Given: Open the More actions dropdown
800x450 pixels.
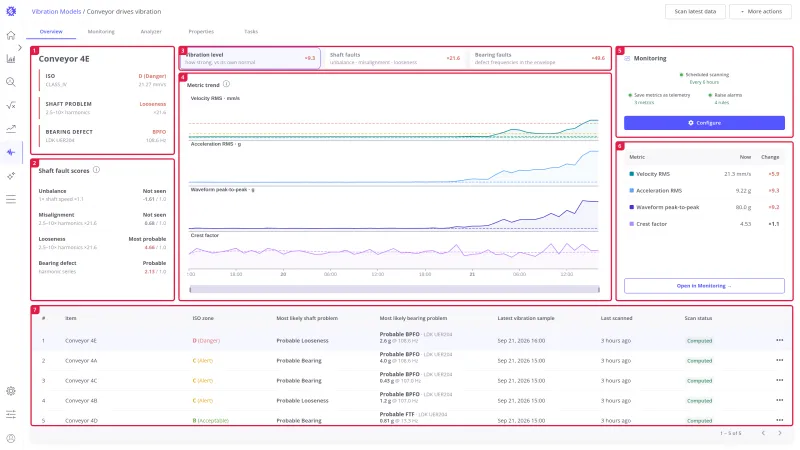Looking at the screenshot, I should [x=761, y=11].
